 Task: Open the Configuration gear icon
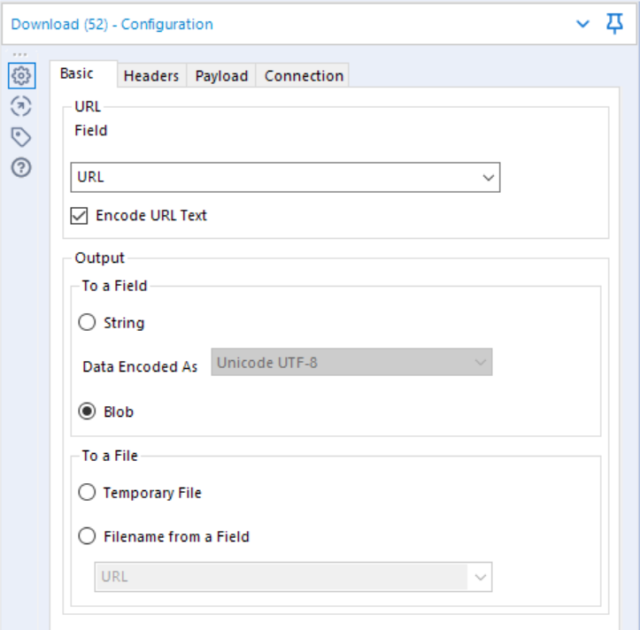21,75
